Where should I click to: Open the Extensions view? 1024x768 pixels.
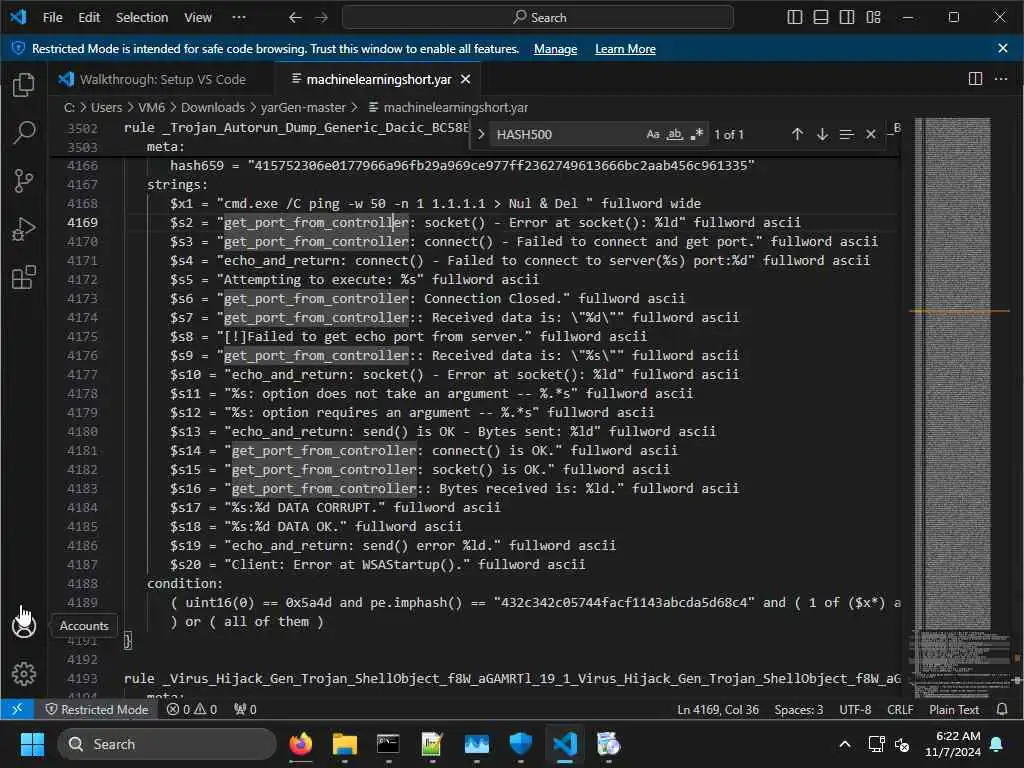24,278
